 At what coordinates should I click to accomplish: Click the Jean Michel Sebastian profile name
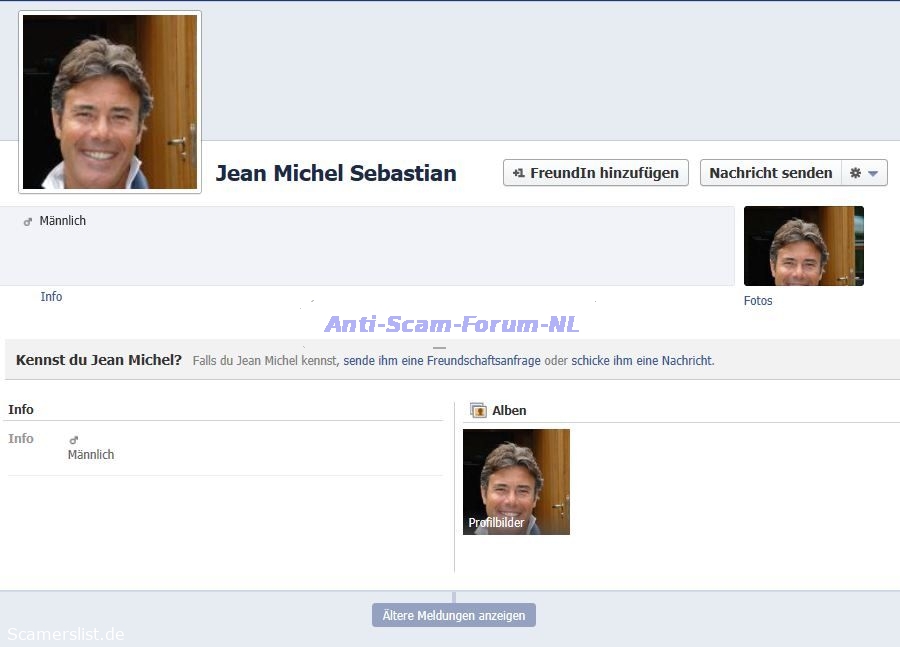point(336,173)
